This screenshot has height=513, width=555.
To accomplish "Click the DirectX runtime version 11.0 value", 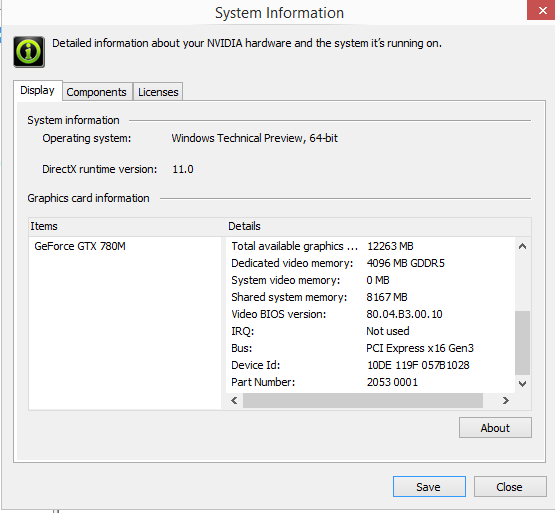I will pos(183,169).
